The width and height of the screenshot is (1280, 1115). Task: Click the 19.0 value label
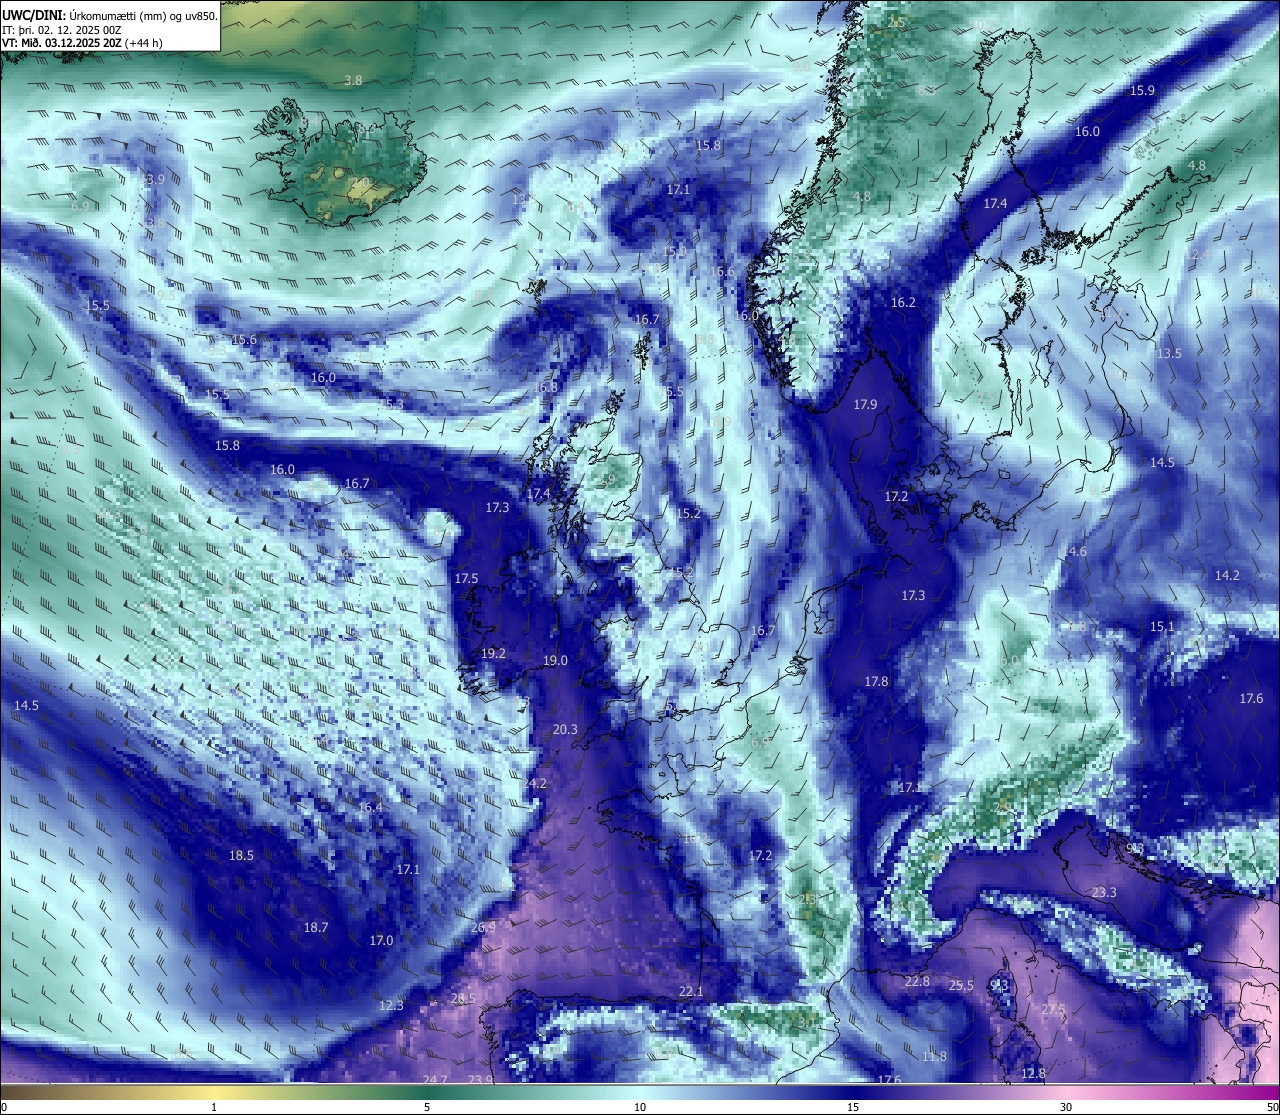[555, 660]
